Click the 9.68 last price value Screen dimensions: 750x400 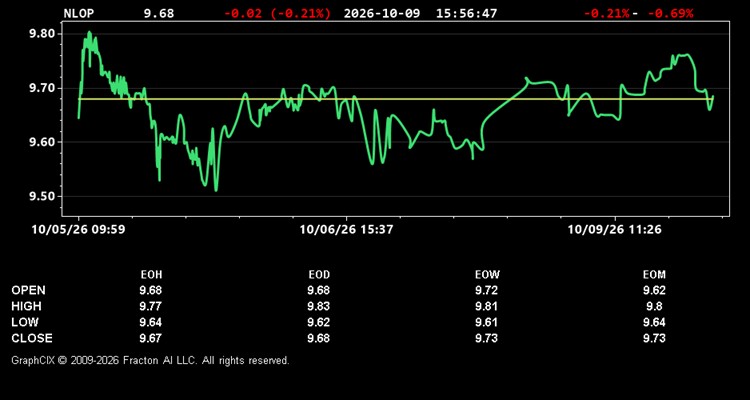pos(159,13)
